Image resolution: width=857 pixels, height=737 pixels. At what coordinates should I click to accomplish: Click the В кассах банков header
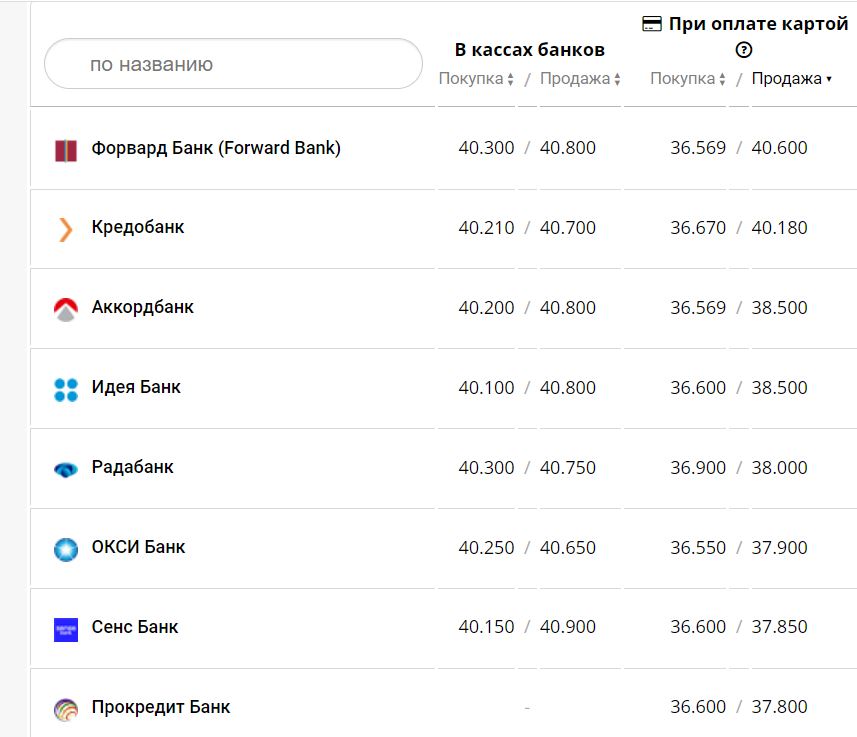pos(529,50)
